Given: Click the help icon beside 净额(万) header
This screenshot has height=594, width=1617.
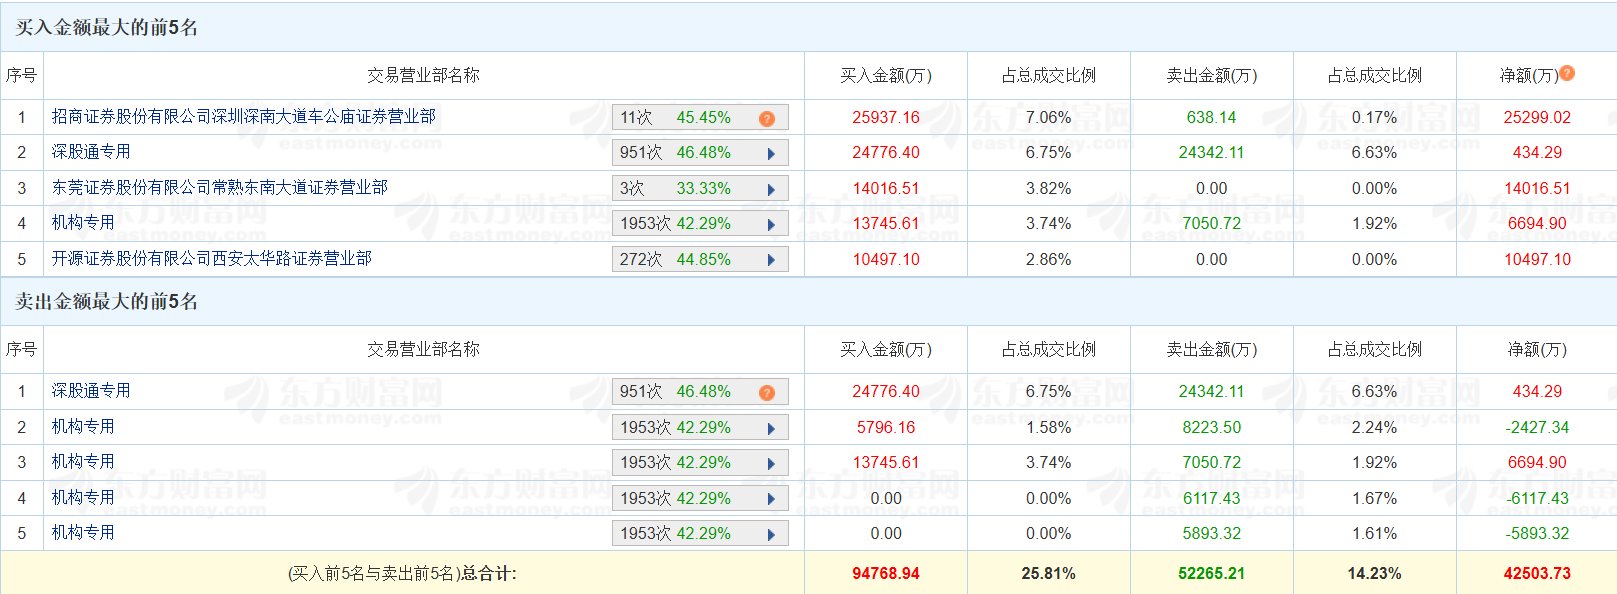Looking at the screenshot, I should coord(1567,73).
